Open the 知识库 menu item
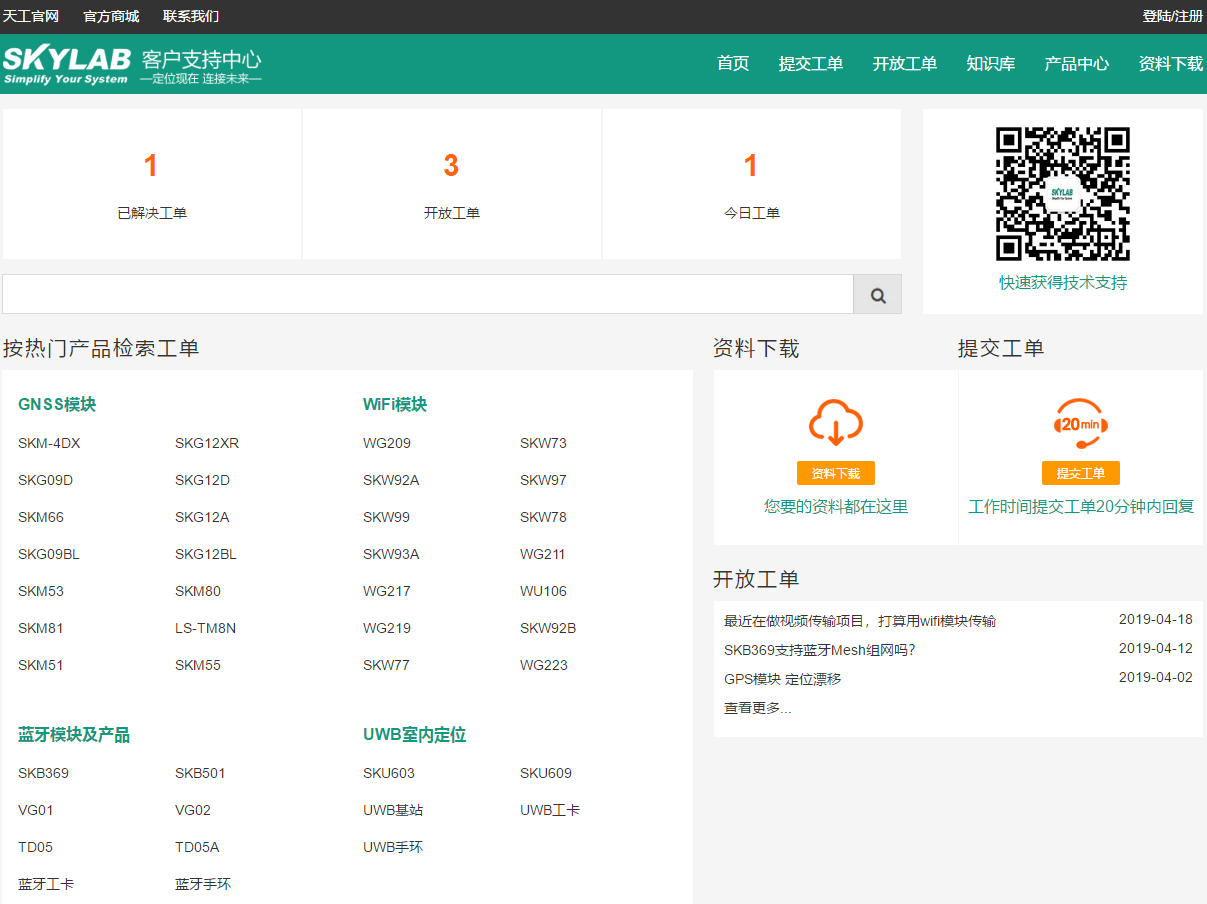This screenshot has height=904, width=1207. point(989,63)
